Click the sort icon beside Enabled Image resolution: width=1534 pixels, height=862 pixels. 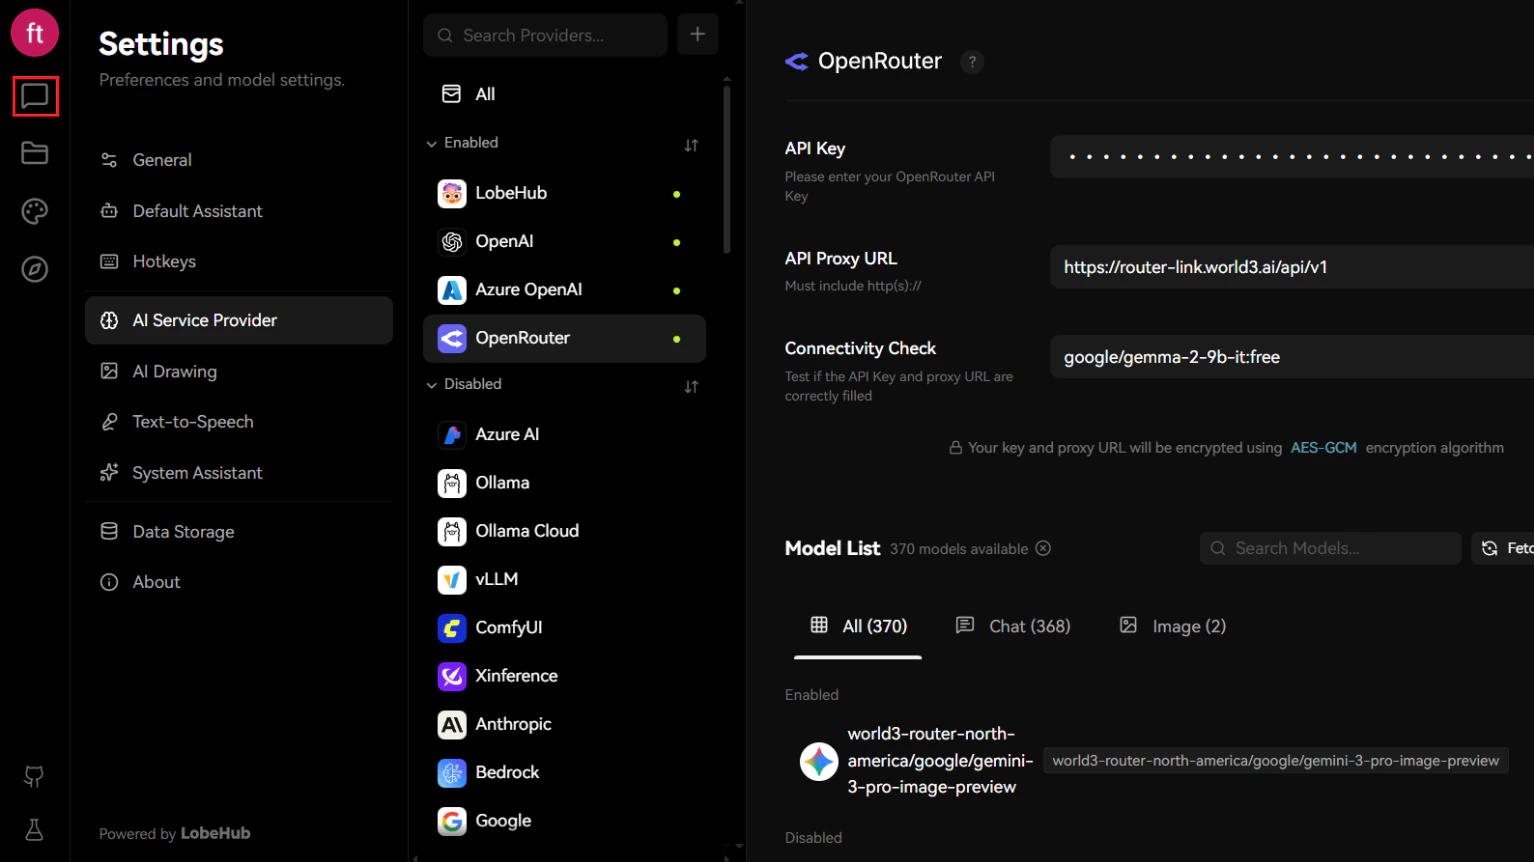(x=691, y=145)
